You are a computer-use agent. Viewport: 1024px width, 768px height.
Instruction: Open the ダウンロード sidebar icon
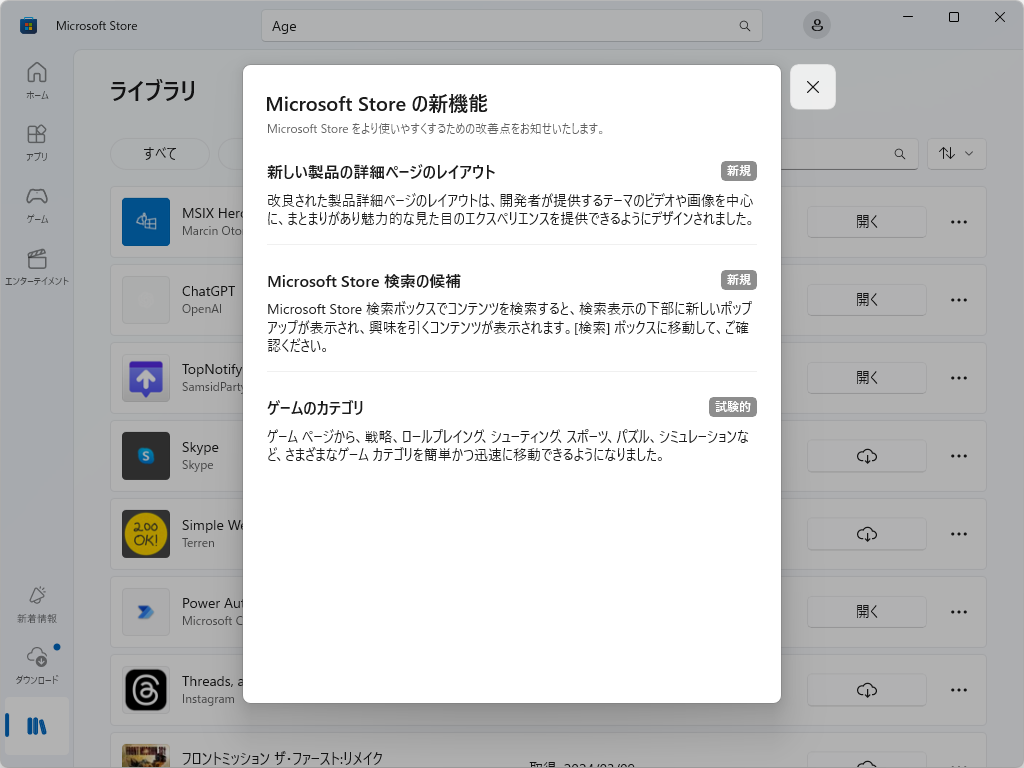tap(37, 665)
